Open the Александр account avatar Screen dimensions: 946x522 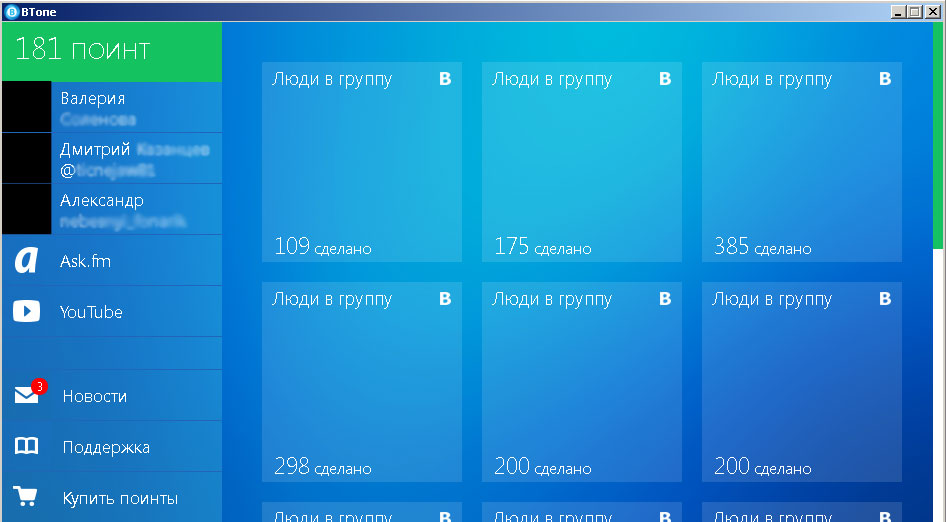pos(27,209)
